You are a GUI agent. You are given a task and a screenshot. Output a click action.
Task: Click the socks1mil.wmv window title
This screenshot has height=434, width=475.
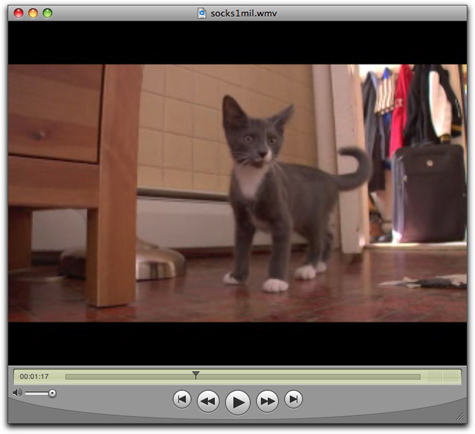(244, 13)
